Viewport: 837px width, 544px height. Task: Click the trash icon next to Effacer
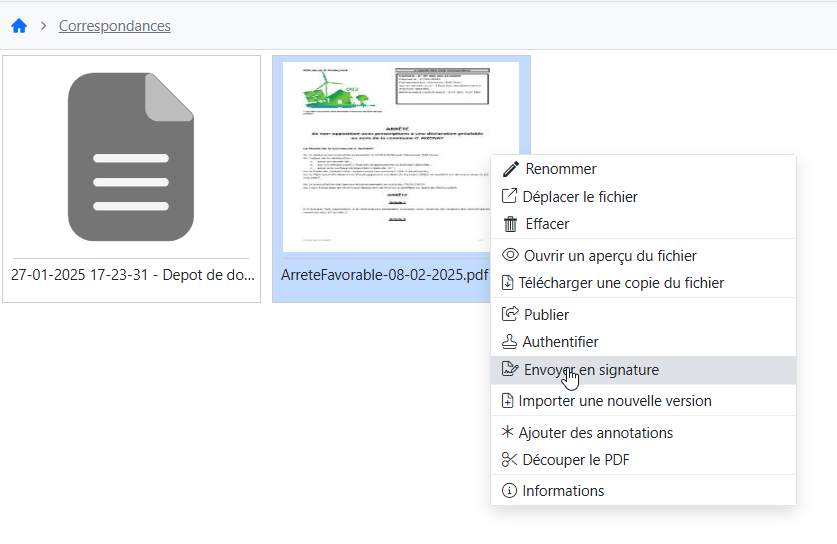click(x=510, y=224)
